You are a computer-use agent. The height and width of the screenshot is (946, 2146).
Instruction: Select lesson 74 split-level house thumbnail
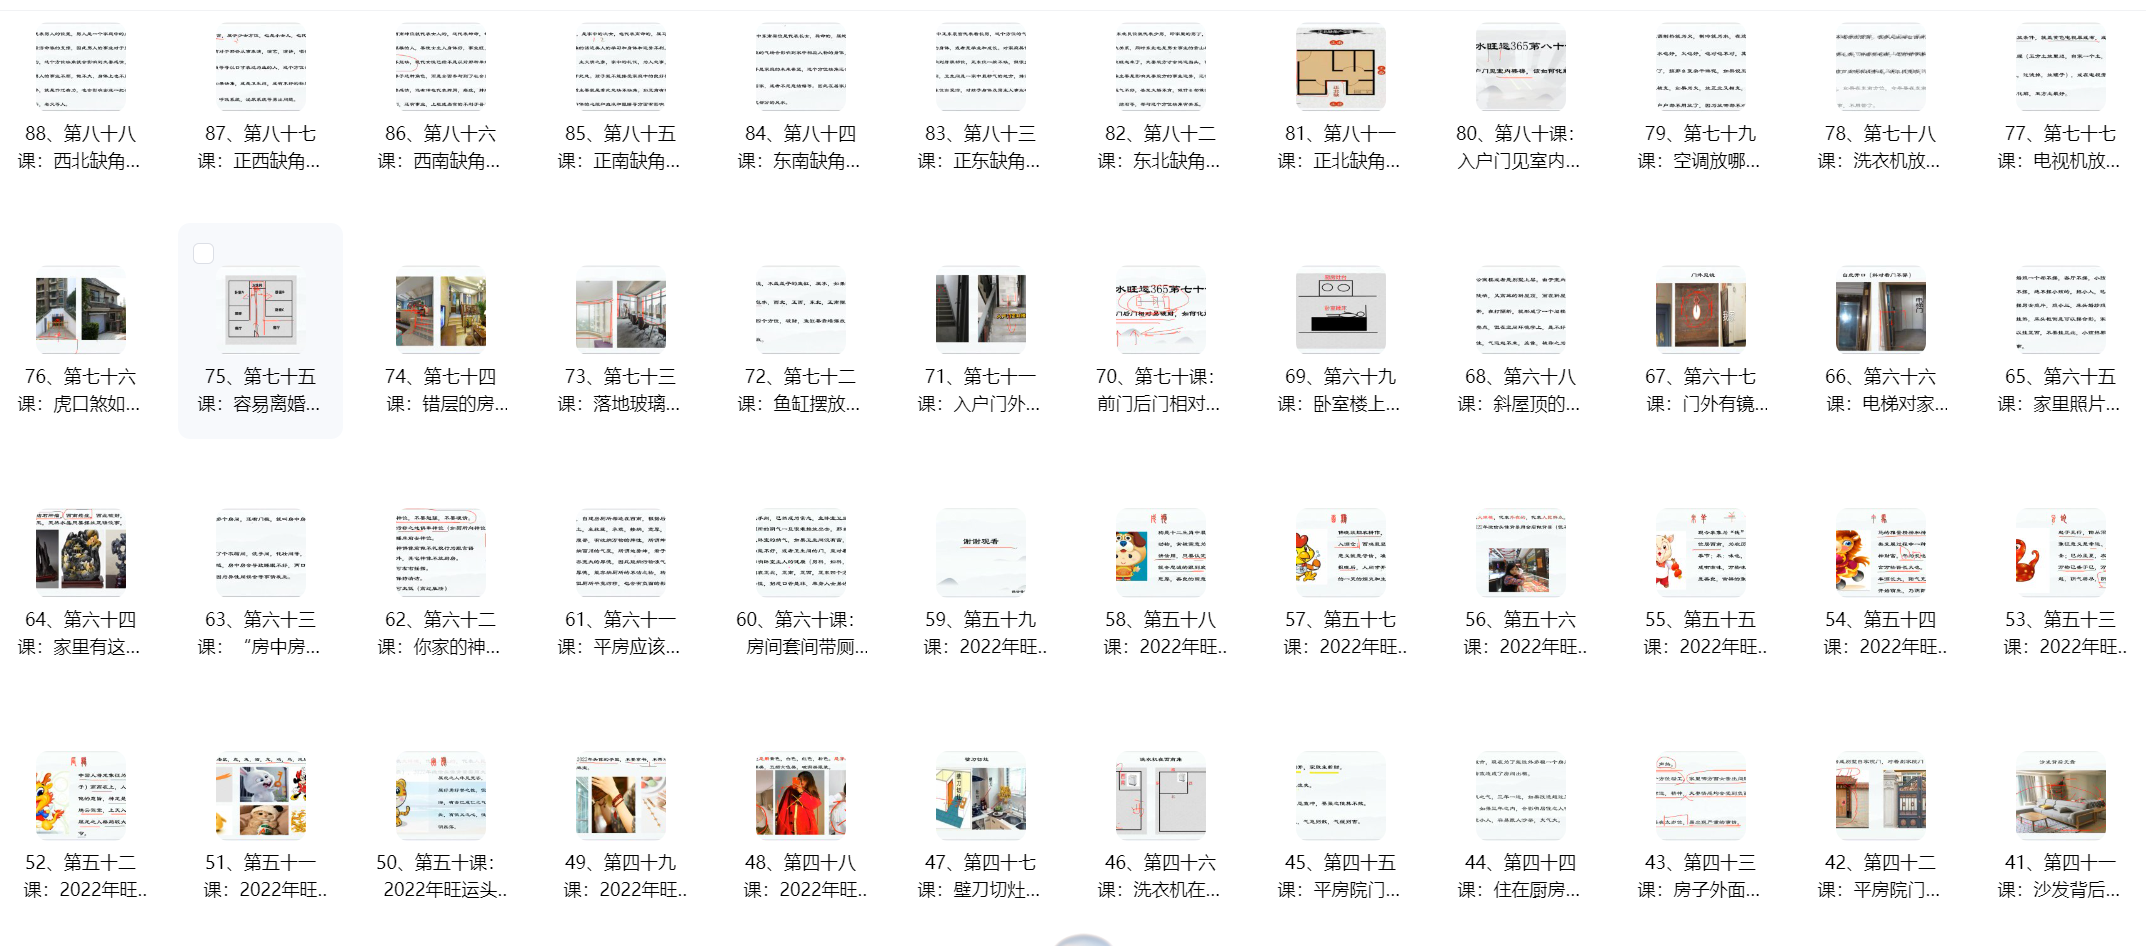440,310
